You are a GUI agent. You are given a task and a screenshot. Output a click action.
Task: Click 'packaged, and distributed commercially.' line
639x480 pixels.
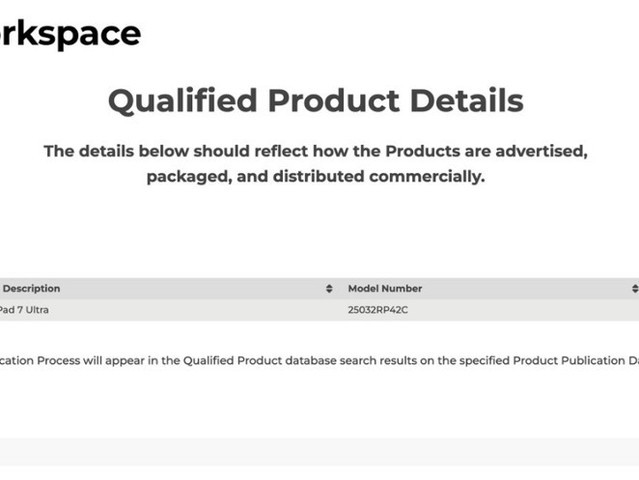click(x=316, y=176)
